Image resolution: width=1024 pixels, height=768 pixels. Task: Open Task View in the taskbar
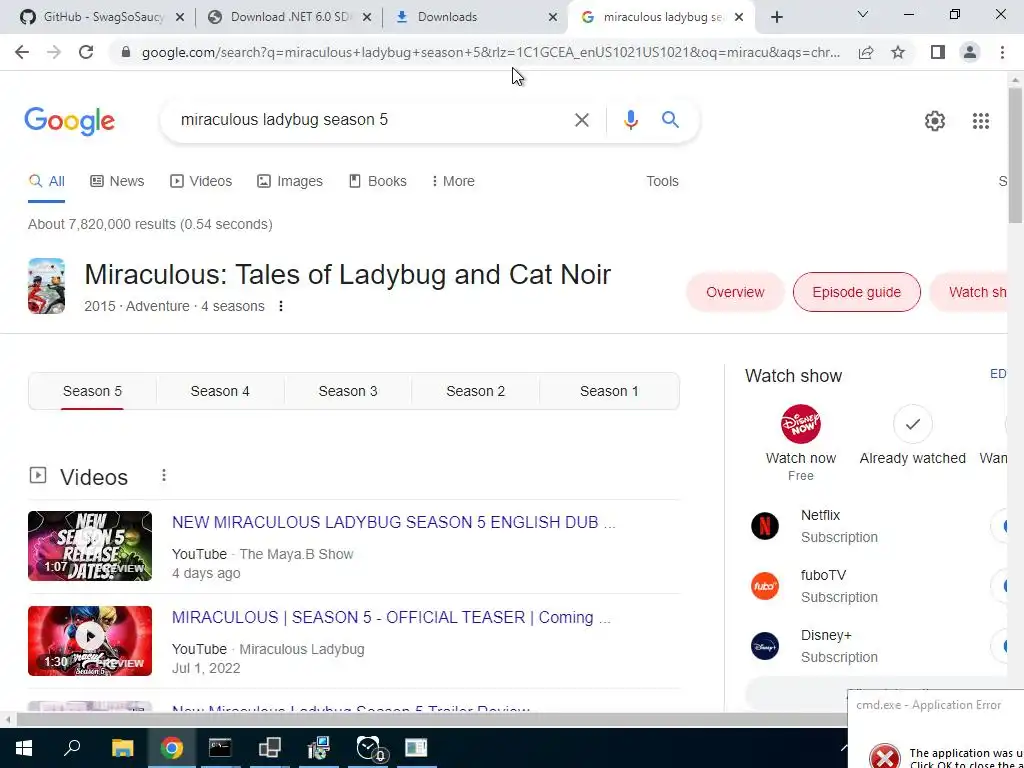[269, 748]
